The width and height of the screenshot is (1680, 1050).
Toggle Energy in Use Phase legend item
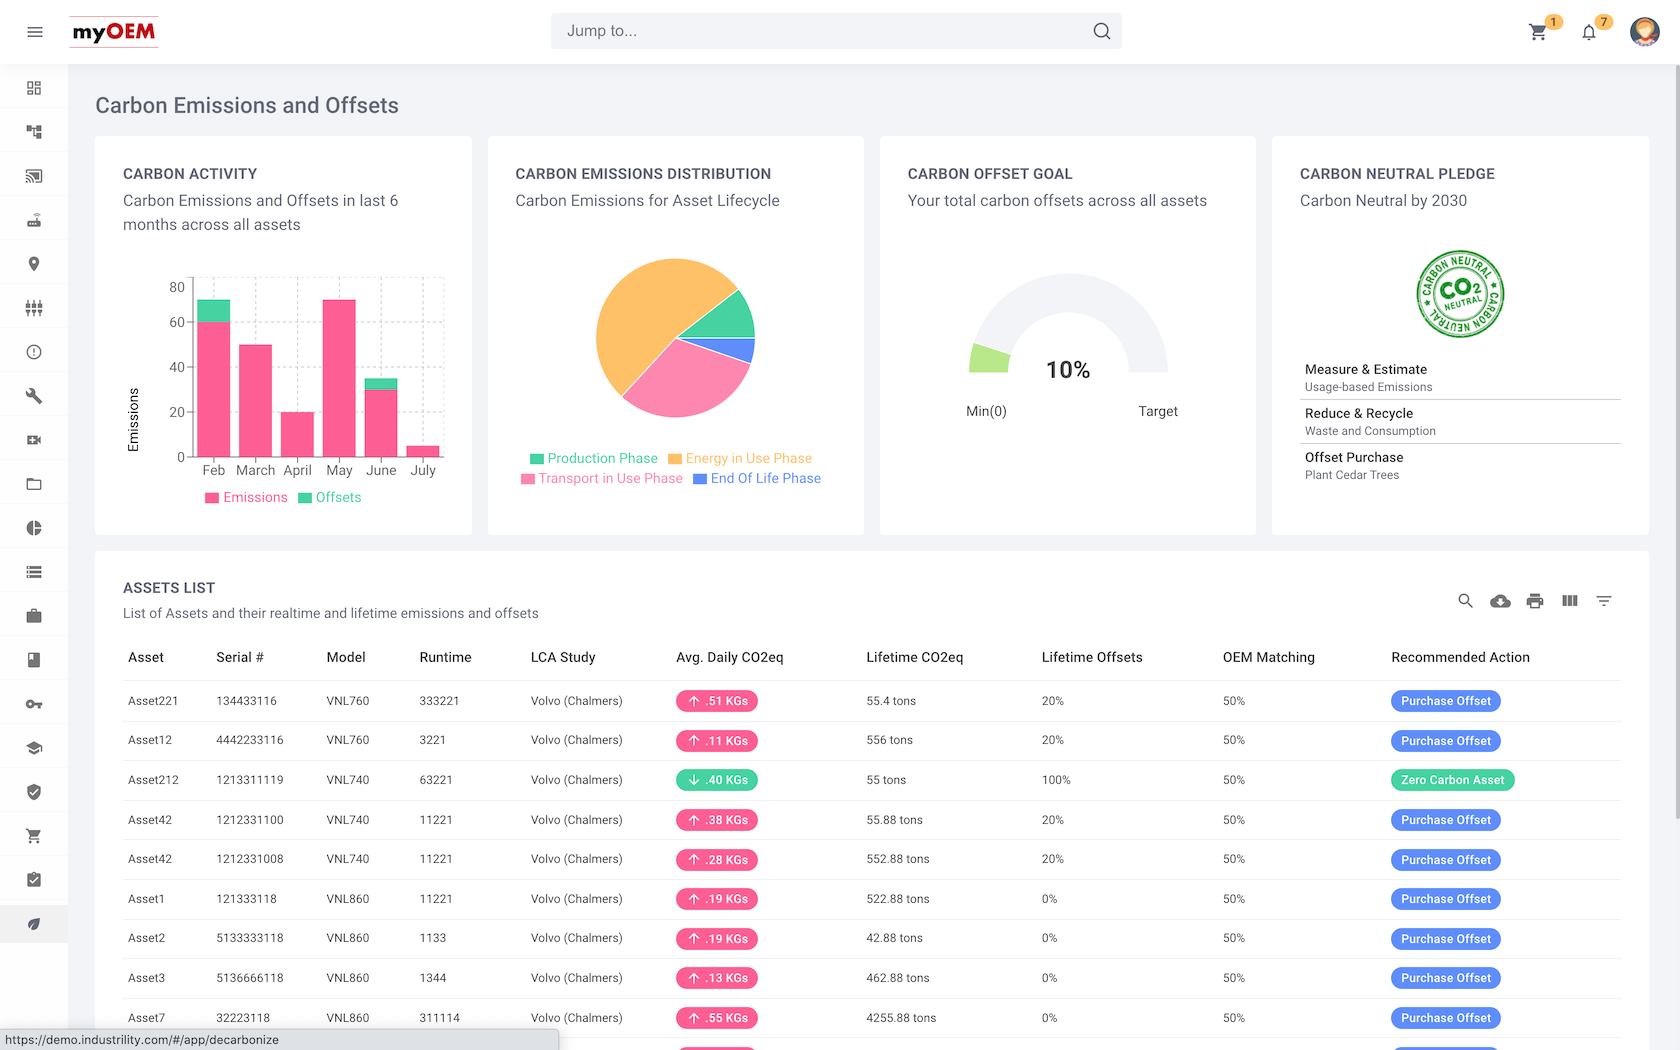pyautogui.click(x=740, y=458)
